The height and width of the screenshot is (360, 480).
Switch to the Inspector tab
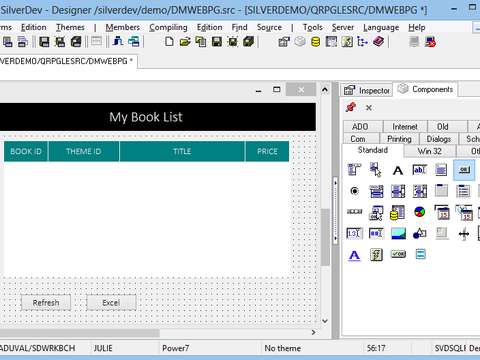point(367,90)
